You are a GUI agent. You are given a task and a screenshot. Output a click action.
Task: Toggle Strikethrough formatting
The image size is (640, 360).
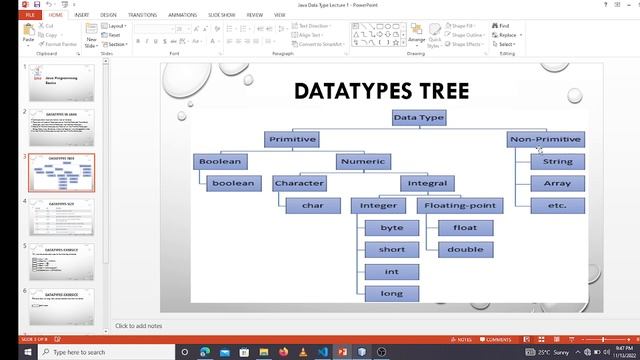point(173,41)
